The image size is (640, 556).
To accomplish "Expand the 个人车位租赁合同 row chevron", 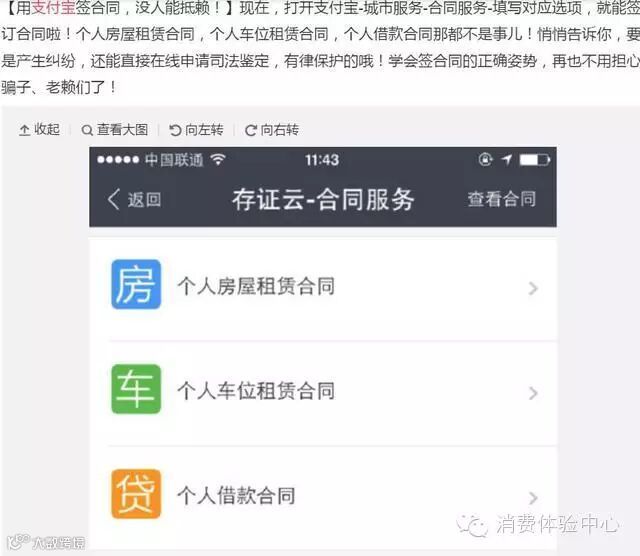I will pyautogui.click(x=533, y=393).
